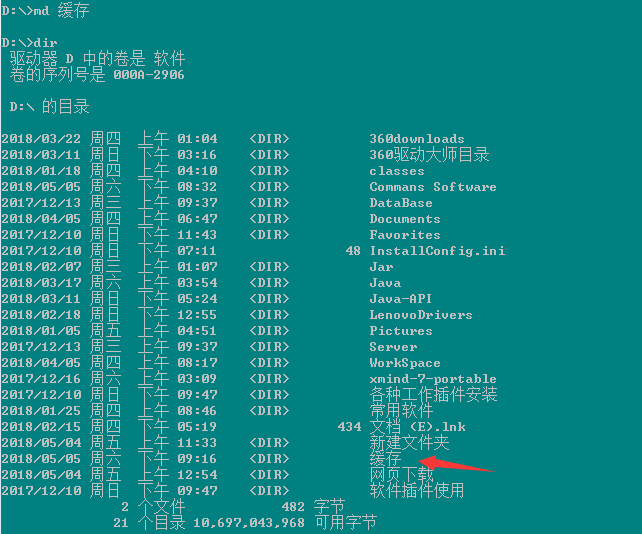Click the WorkSpace folder name
This screenshot has width=642, height=534.
pyautogui.click(x=405, y=362)
